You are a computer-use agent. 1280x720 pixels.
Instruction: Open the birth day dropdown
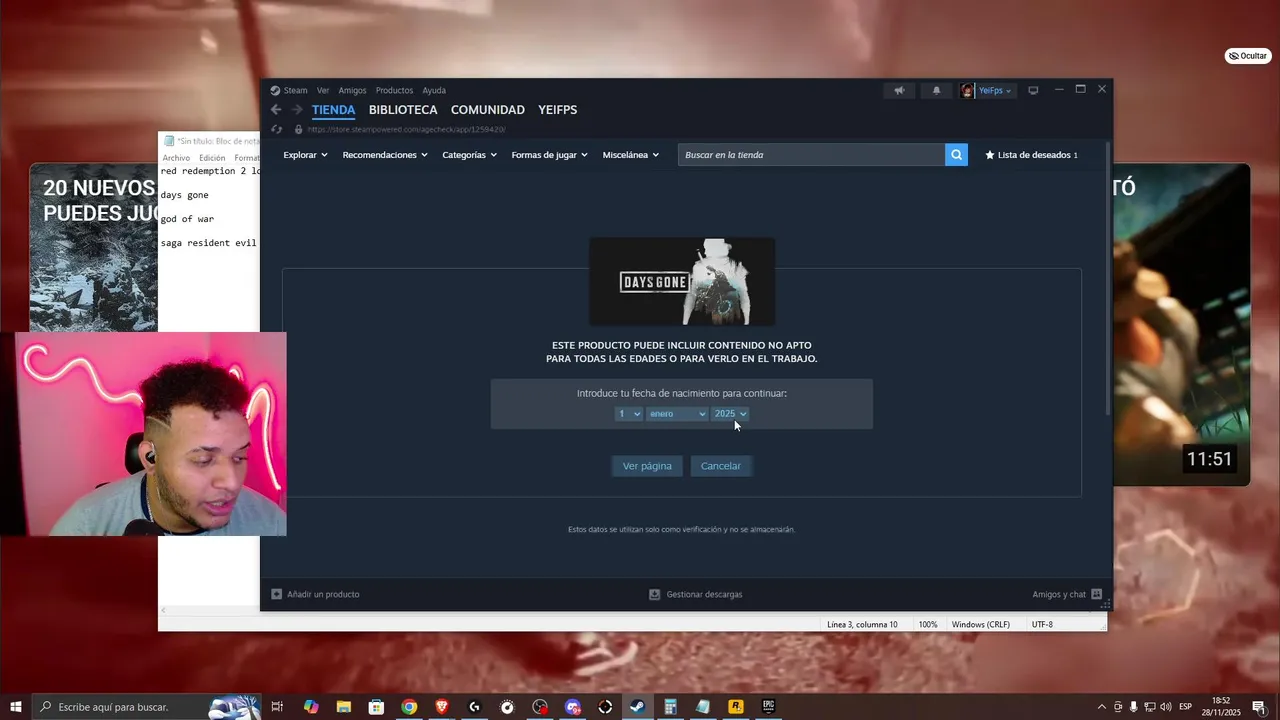coord(629,414)
